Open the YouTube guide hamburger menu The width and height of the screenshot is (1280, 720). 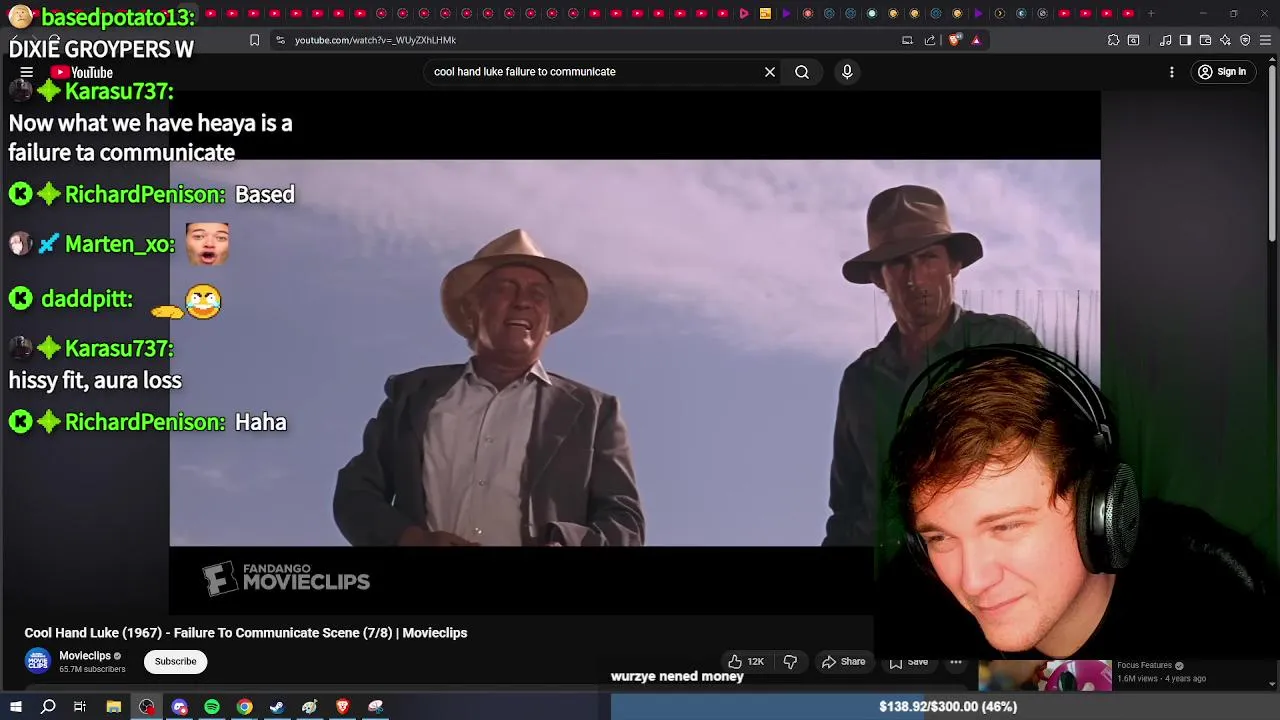[x=27, y=72]
